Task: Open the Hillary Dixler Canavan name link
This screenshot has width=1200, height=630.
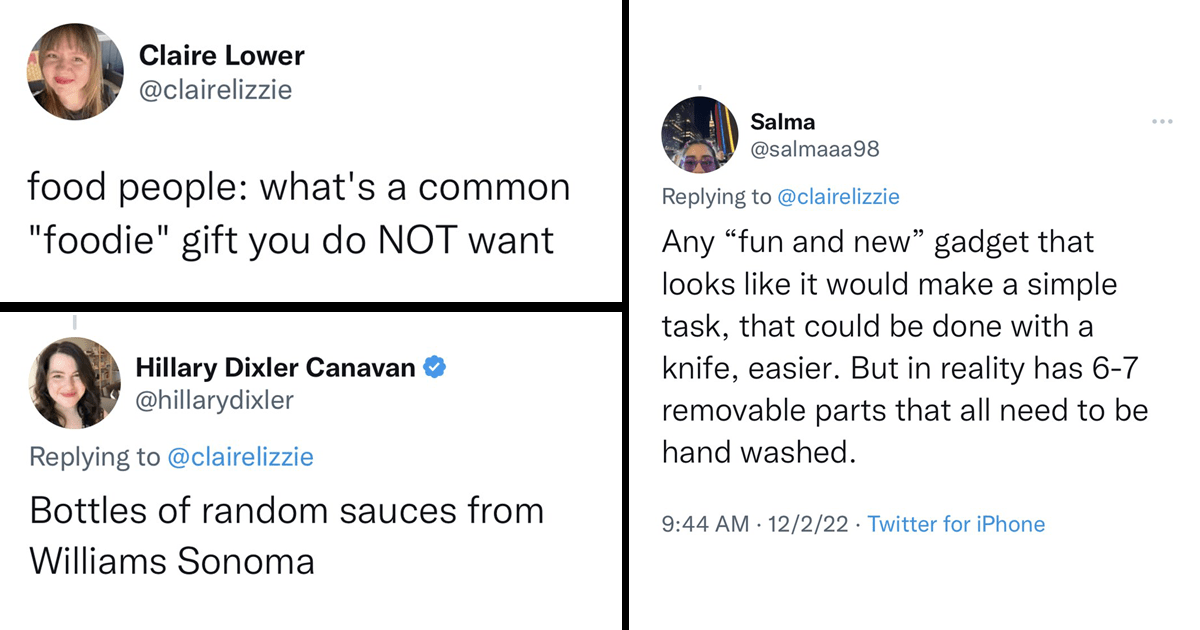Action: 275,367
